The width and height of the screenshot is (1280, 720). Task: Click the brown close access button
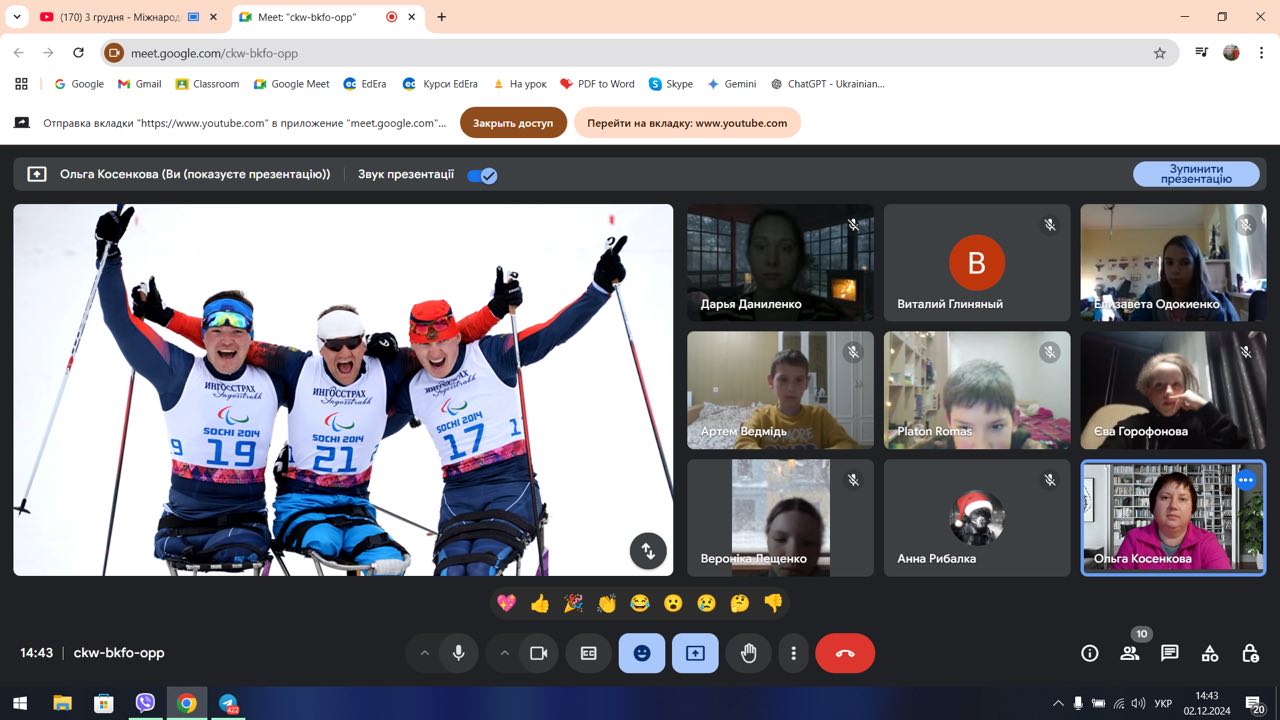pos(513,123)
